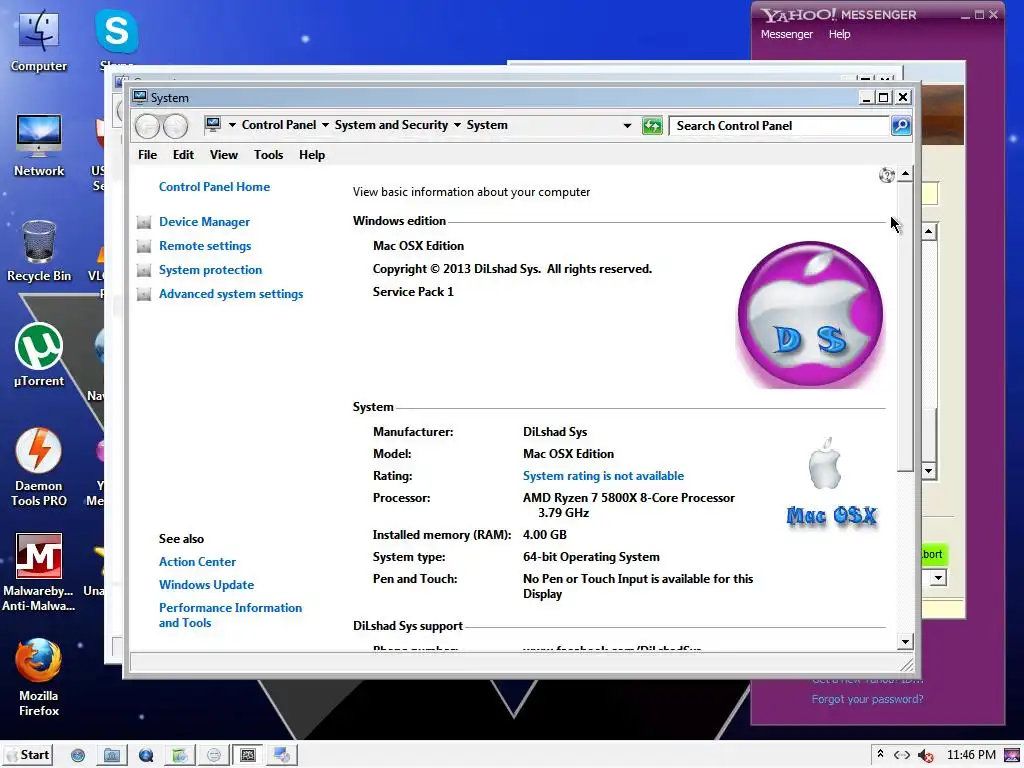The image size is (1024, 768).
Task: Open Remote settings link
Action: 205,246
